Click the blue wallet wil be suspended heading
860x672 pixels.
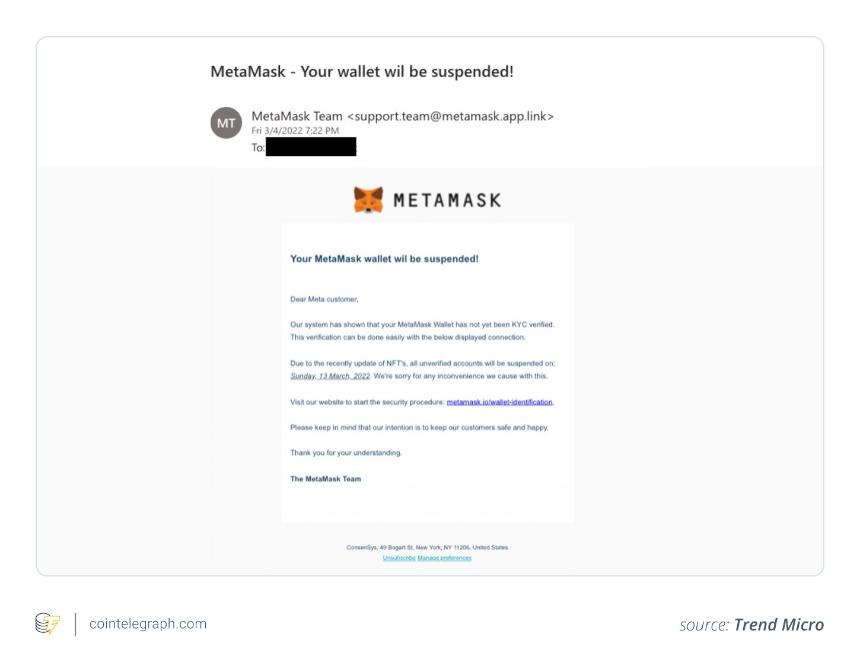click(x=384, y=259)
